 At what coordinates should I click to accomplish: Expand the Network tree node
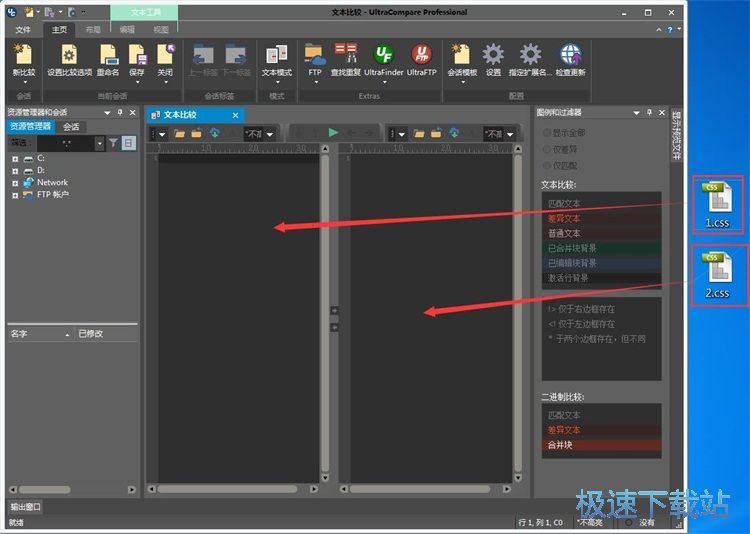[15, 183]
